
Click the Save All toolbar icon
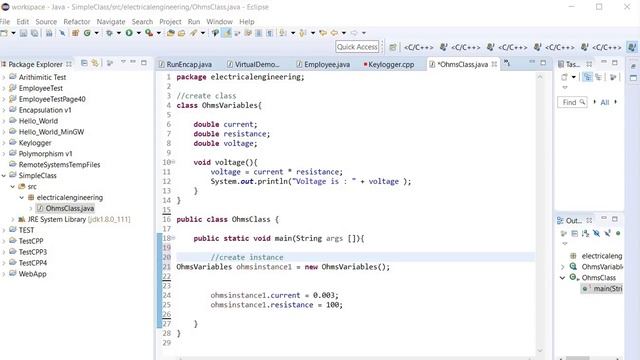click(x=35, y=33)
